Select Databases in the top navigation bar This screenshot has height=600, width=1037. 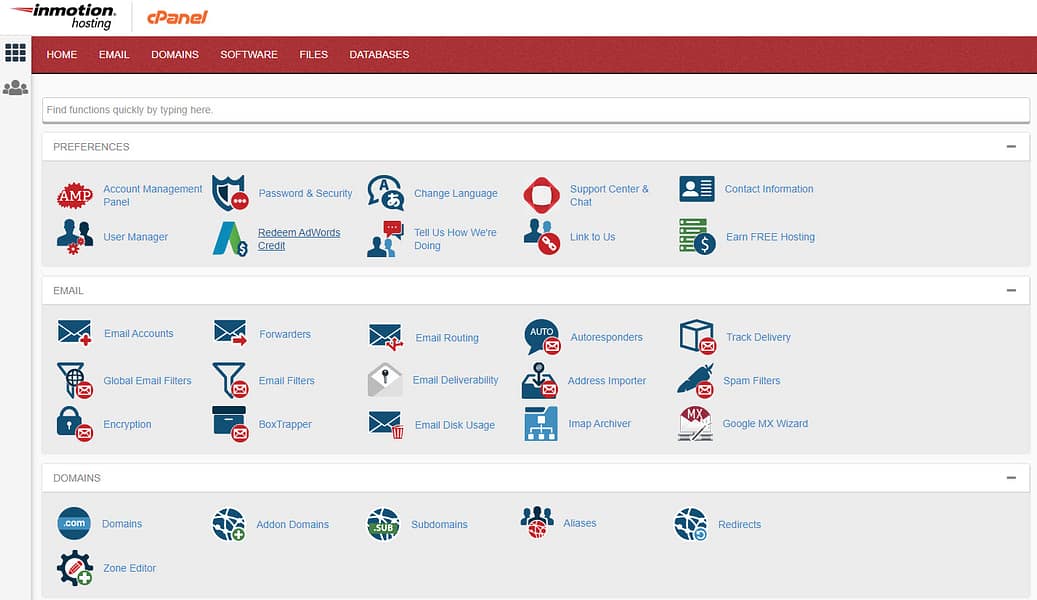point(379,54)
